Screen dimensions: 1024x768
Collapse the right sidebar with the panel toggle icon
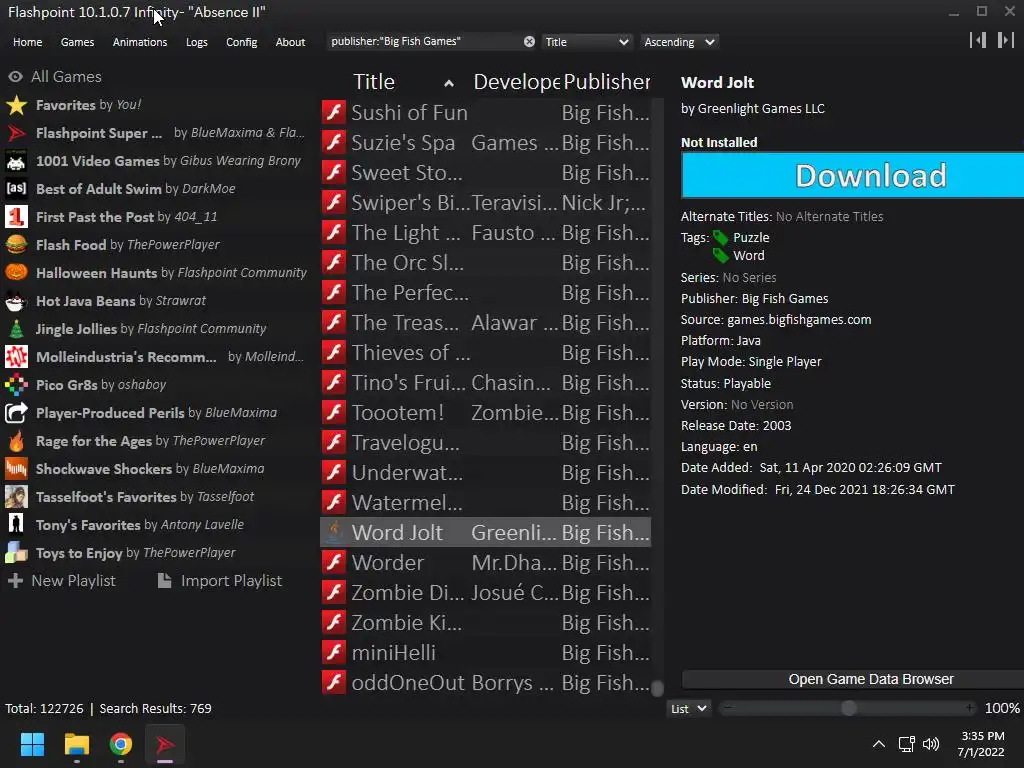click(x=1006, y=40)
